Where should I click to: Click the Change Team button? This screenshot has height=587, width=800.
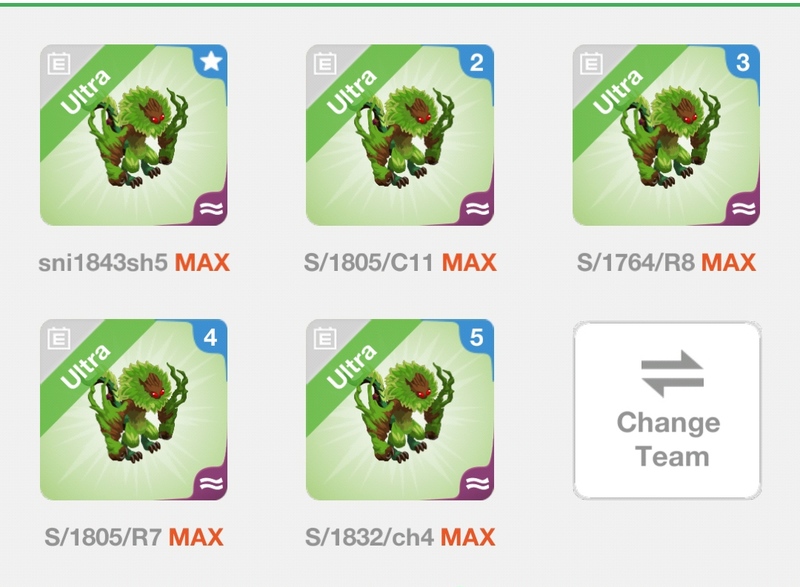[667, 411]
